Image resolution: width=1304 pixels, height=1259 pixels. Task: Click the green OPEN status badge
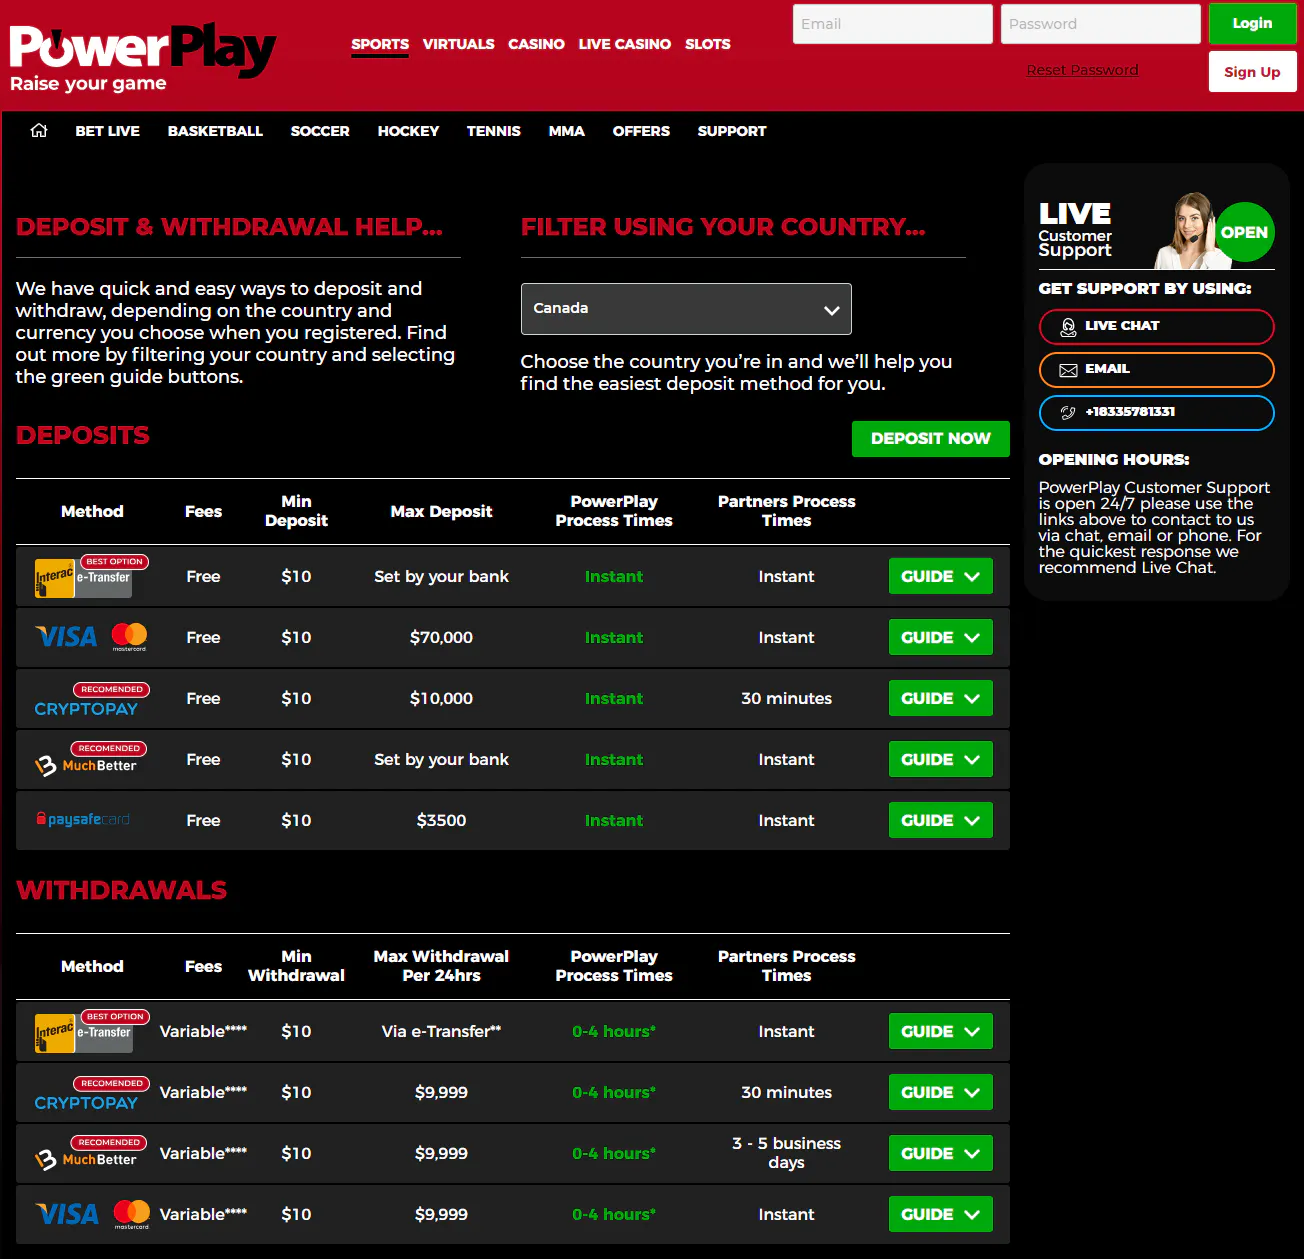tap(1244, 232)
